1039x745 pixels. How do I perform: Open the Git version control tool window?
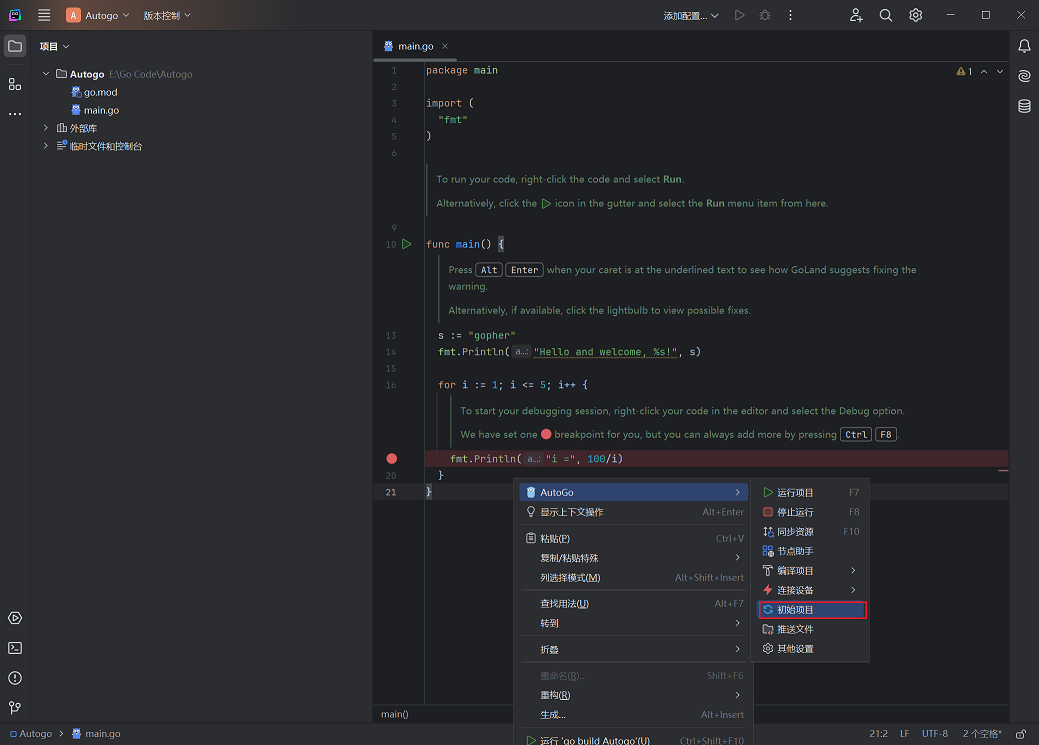coord(15,708)
